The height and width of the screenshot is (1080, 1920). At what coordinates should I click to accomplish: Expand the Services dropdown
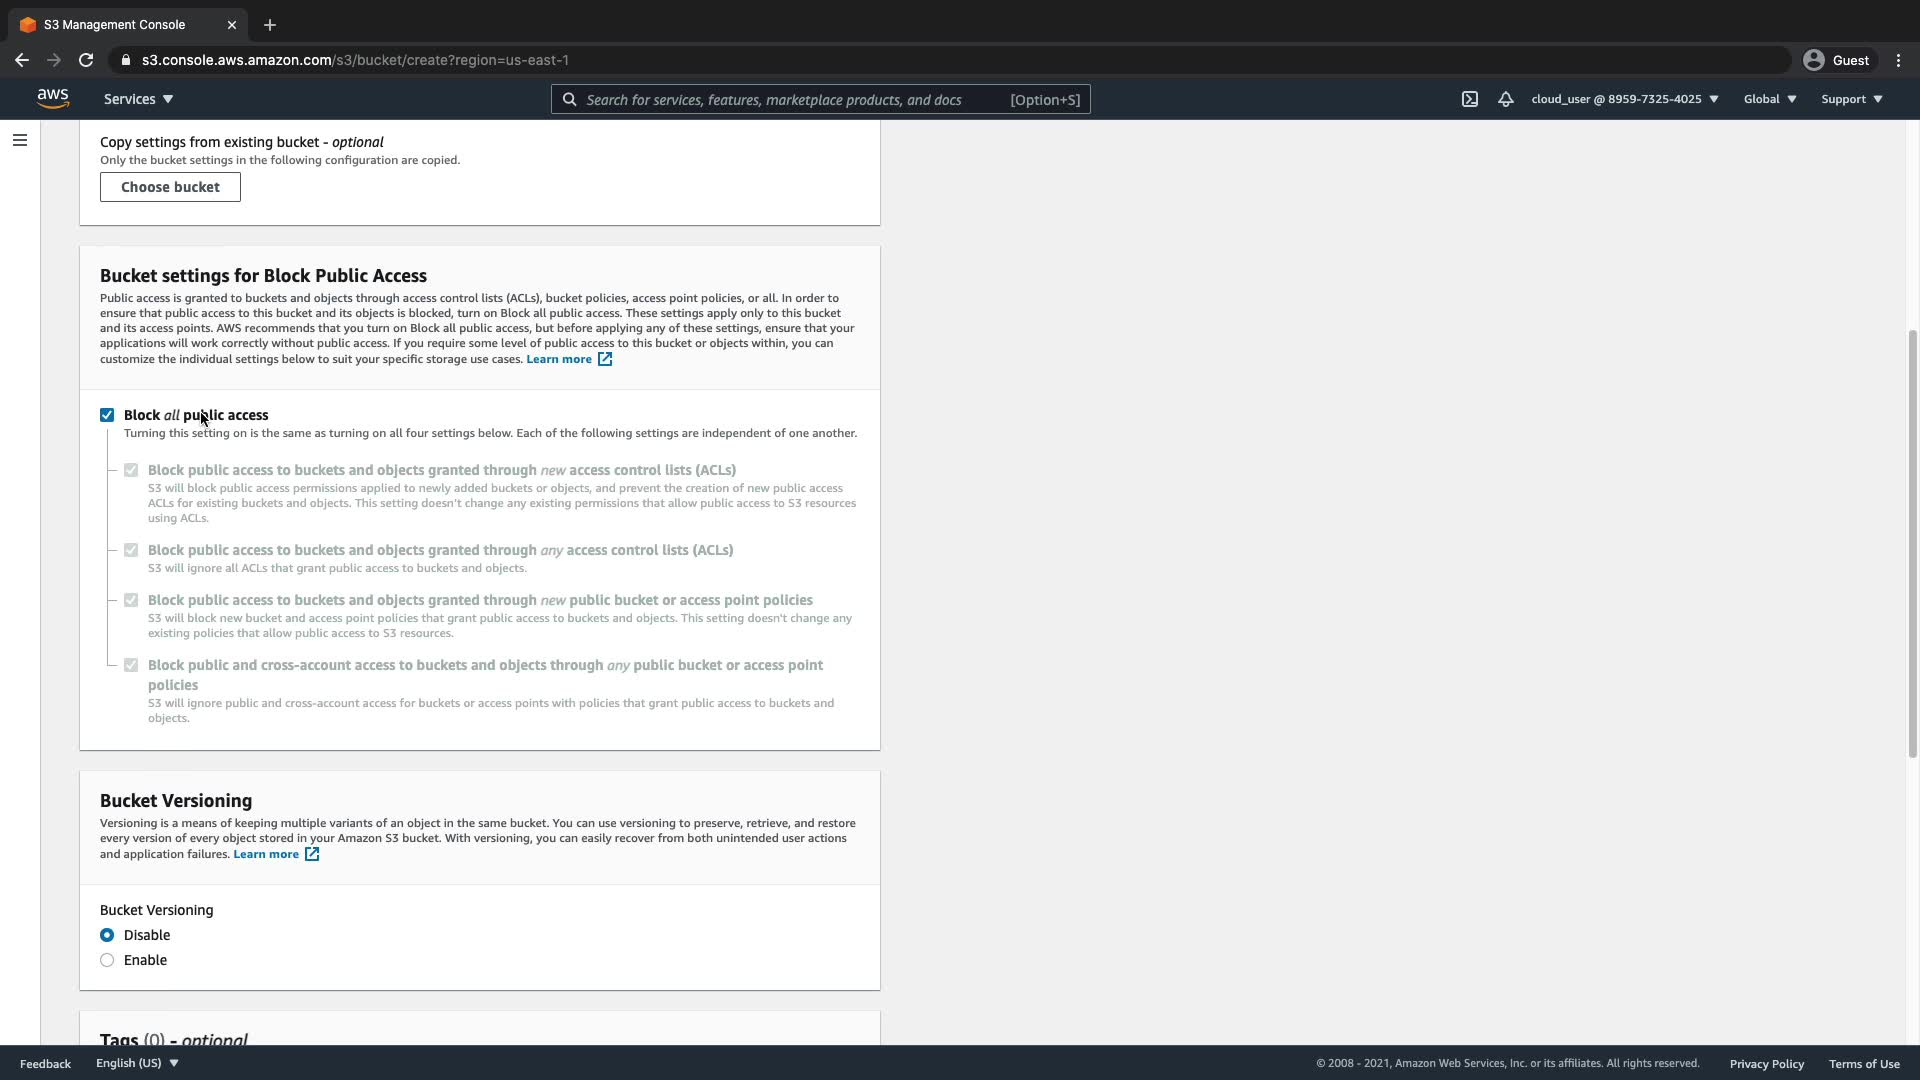tap(138, 99)
